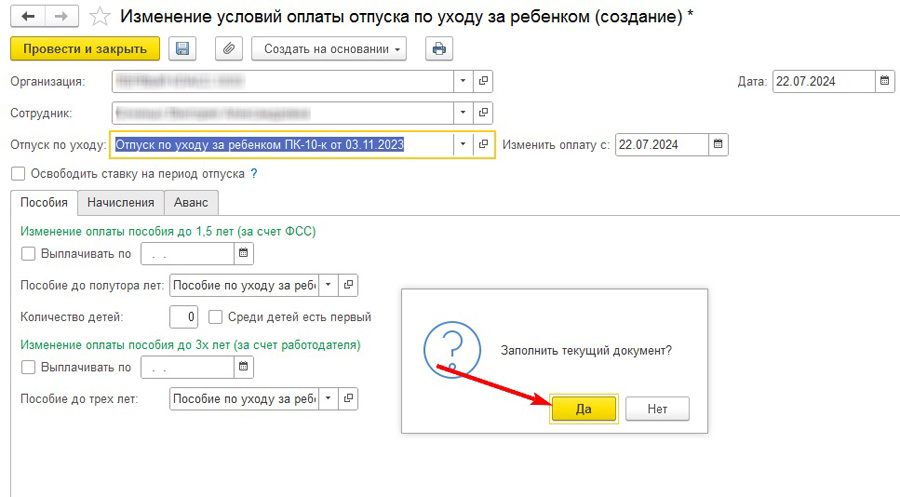Expand the Организация dropdown list
900x497 pixels.
coord(463,81)
